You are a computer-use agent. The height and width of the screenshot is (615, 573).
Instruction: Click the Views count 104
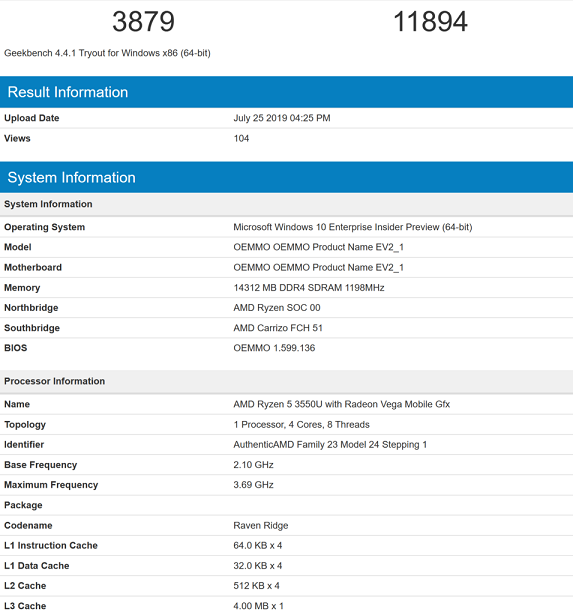pos(241,138)
